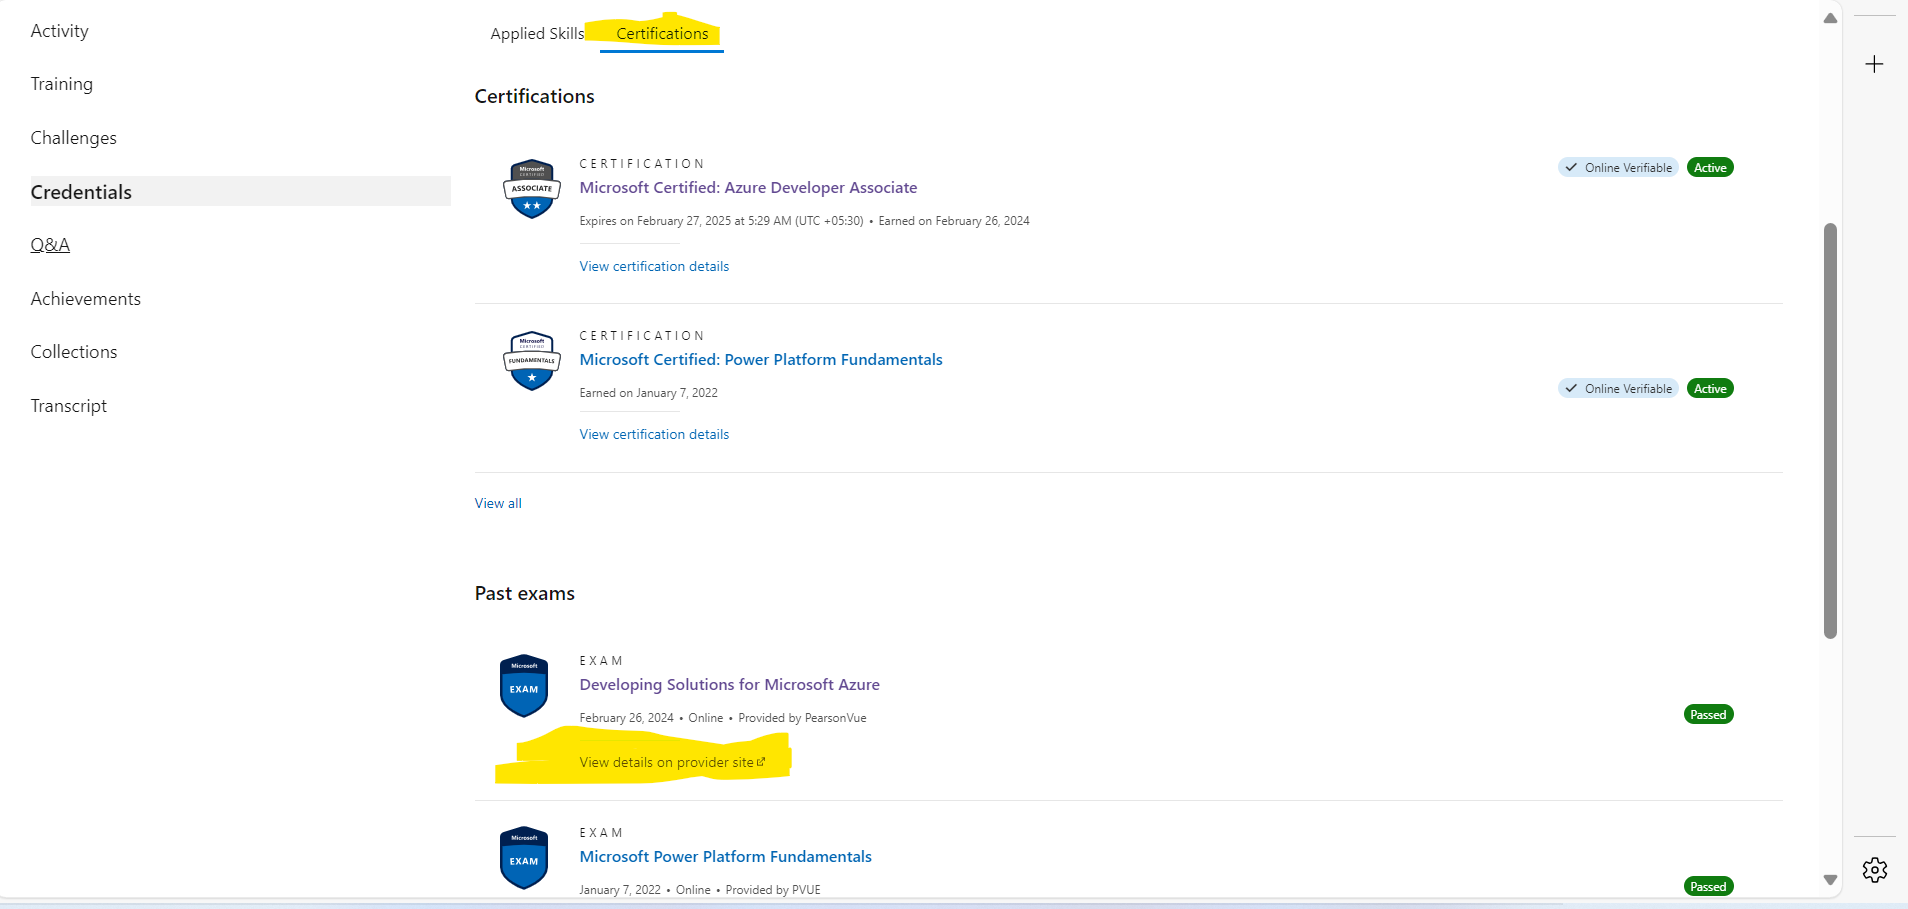Switch to the Applied Skills tab
This screenshot has height=909, width=1908.
(537, 34)
